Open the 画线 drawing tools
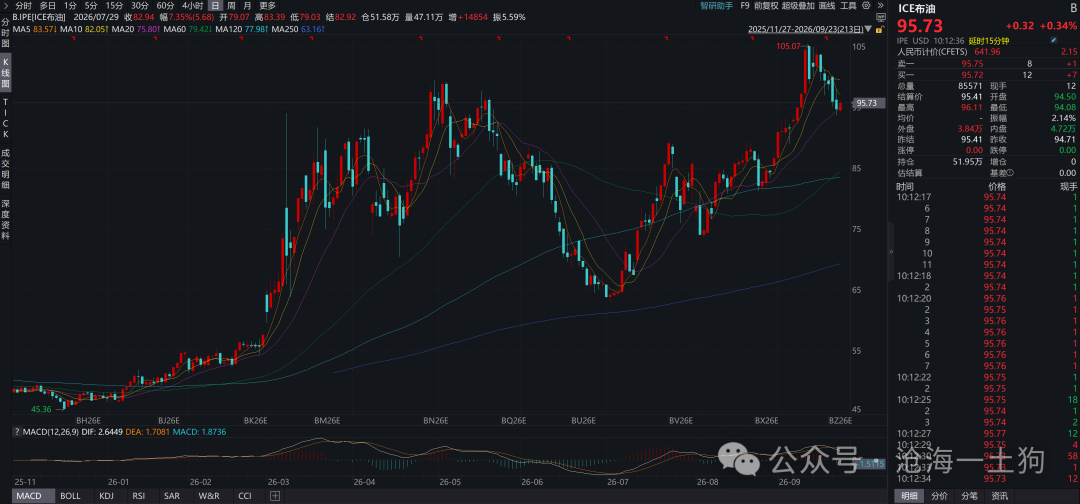 [x=827, y=5]
